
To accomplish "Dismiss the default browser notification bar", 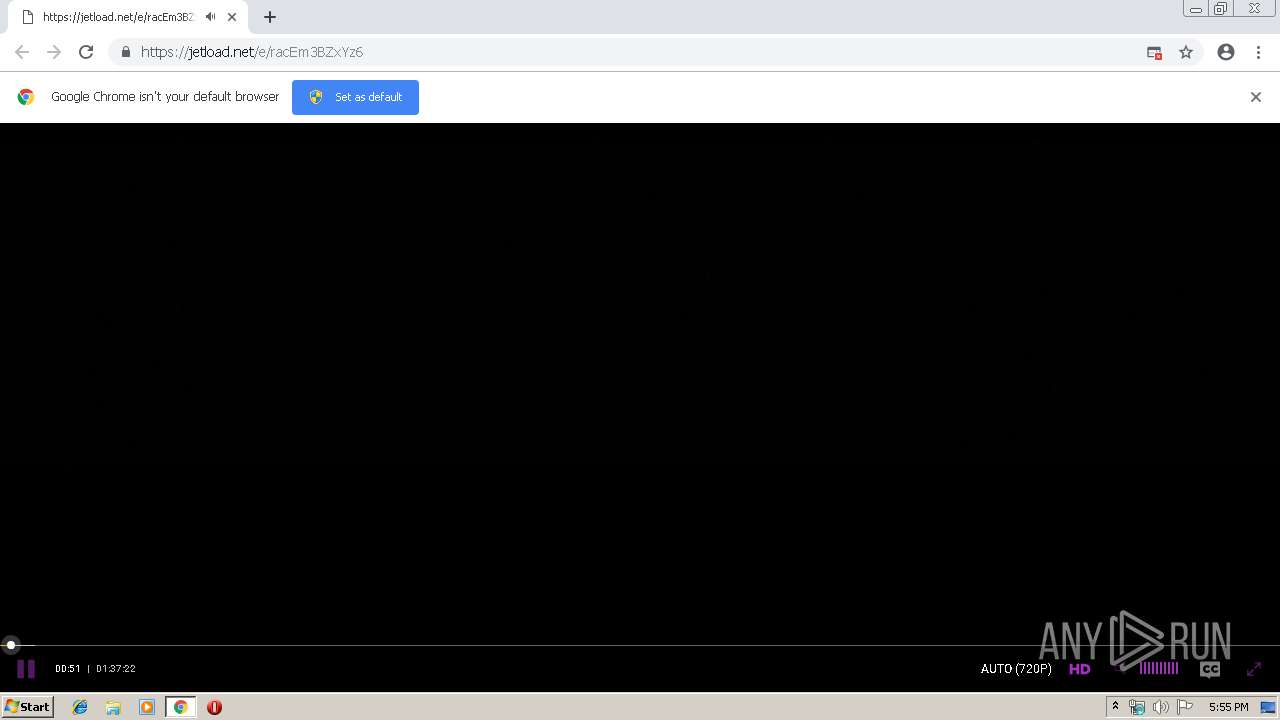I will tap(1256, 97).
